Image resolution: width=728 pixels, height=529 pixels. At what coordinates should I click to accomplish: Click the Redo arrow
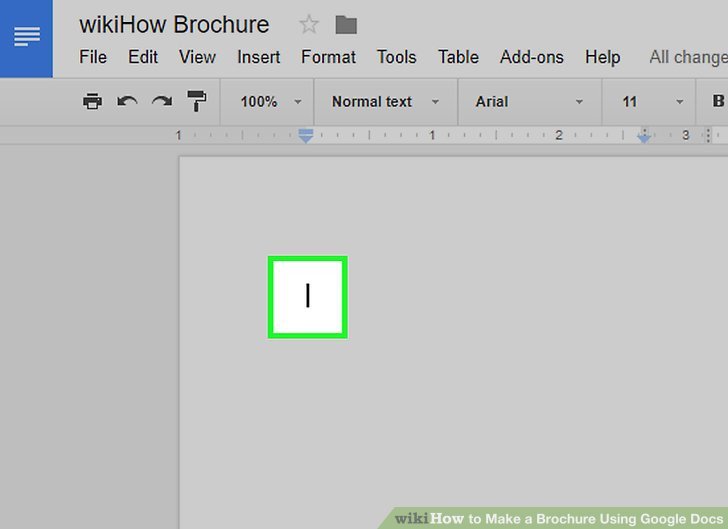tap(162, 101)
